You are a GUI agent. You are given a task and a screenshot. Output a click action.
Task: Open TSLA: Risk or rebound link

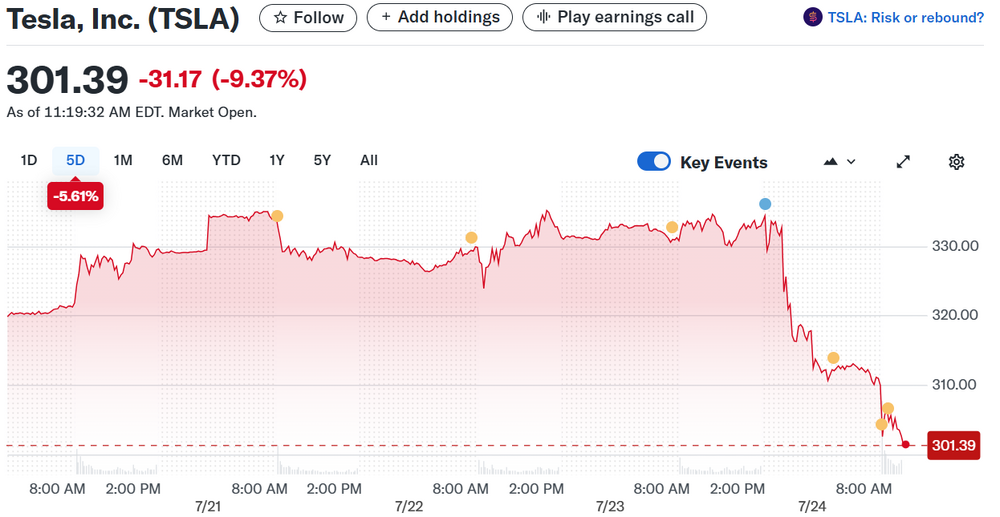[905, 17]
